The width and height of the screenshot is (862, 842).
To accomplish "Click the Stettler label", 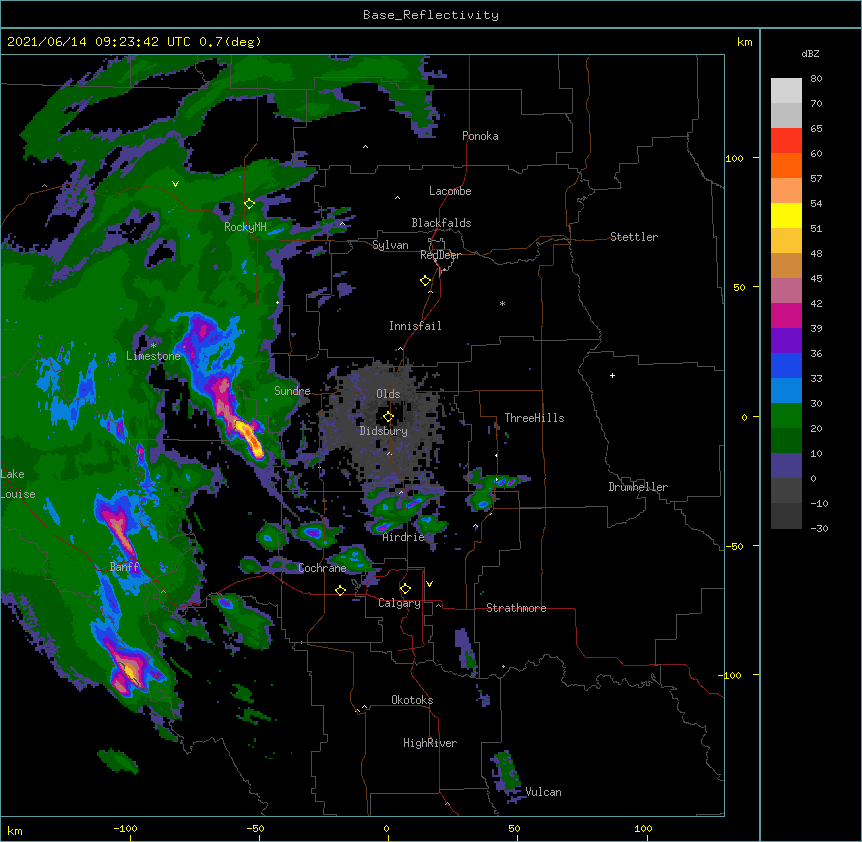I will [634, 237].
